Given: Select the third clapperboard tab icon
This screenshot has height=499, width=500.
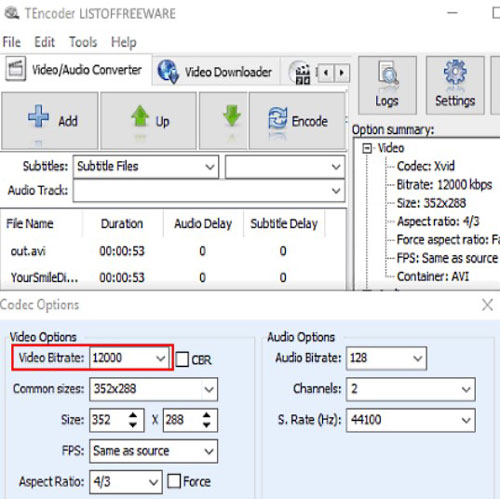Looking at the screenshot, I should tap(302, 73).
